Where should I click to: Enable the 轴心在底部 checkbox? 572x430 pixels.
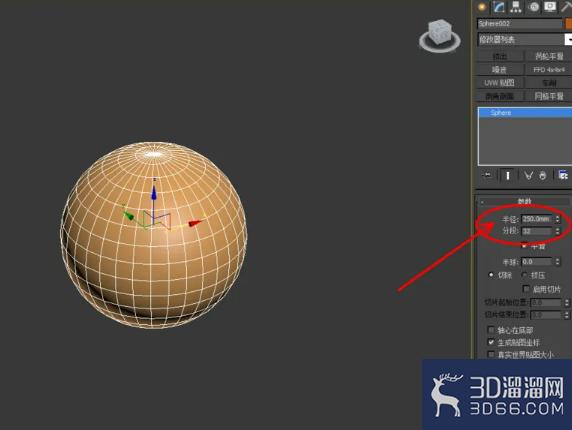tap(491, 330)
